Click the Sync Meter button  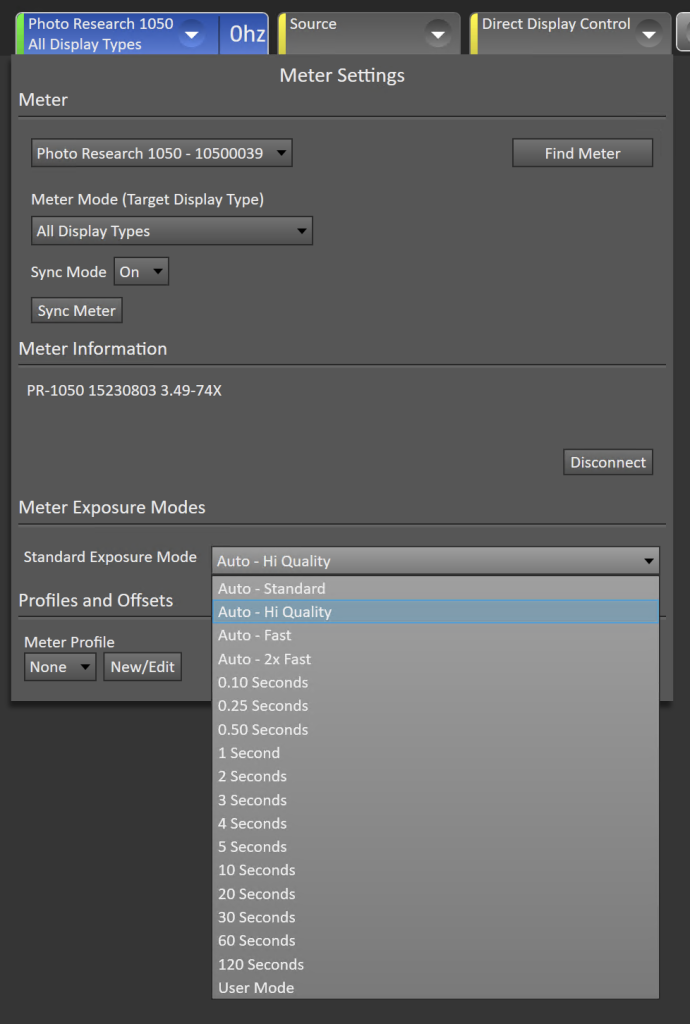pos(76,311)
